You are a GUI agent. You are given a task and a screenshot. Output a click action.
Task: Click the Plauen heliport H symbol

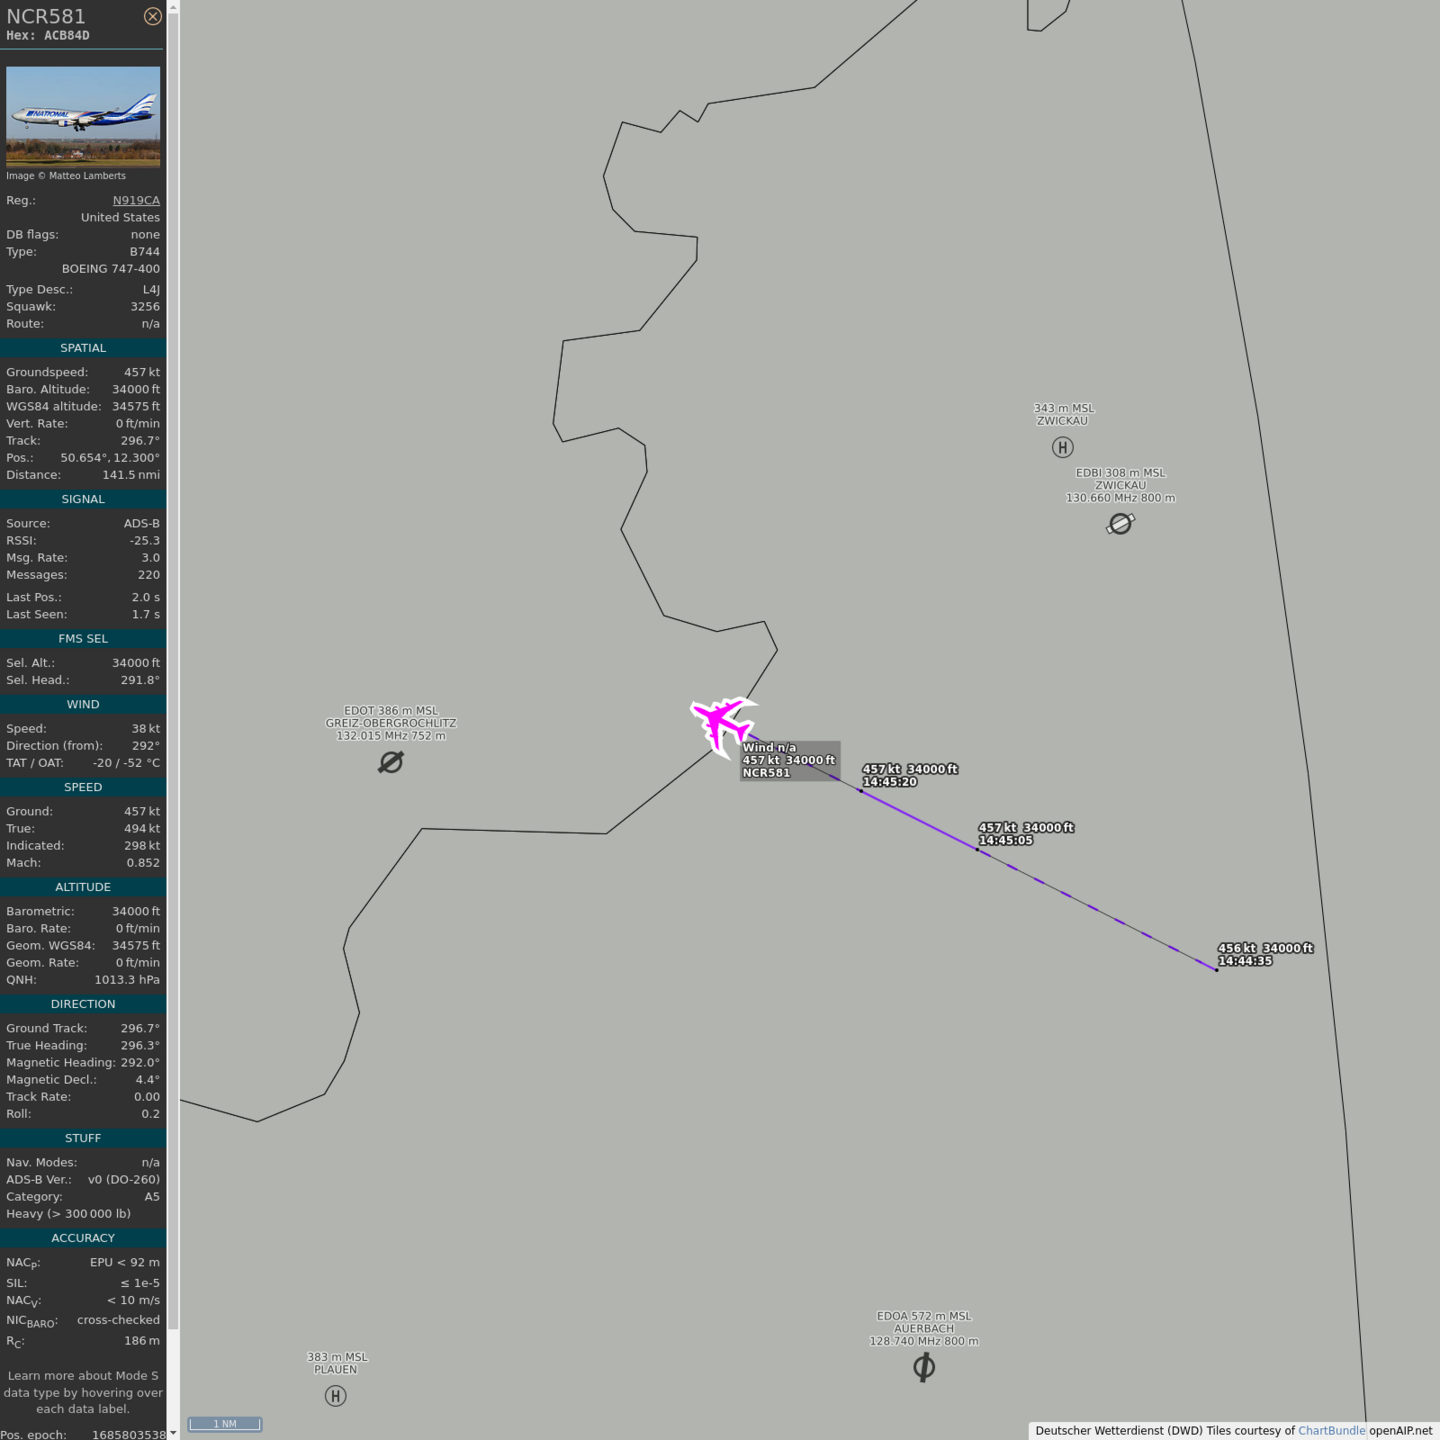point(336,1396)
